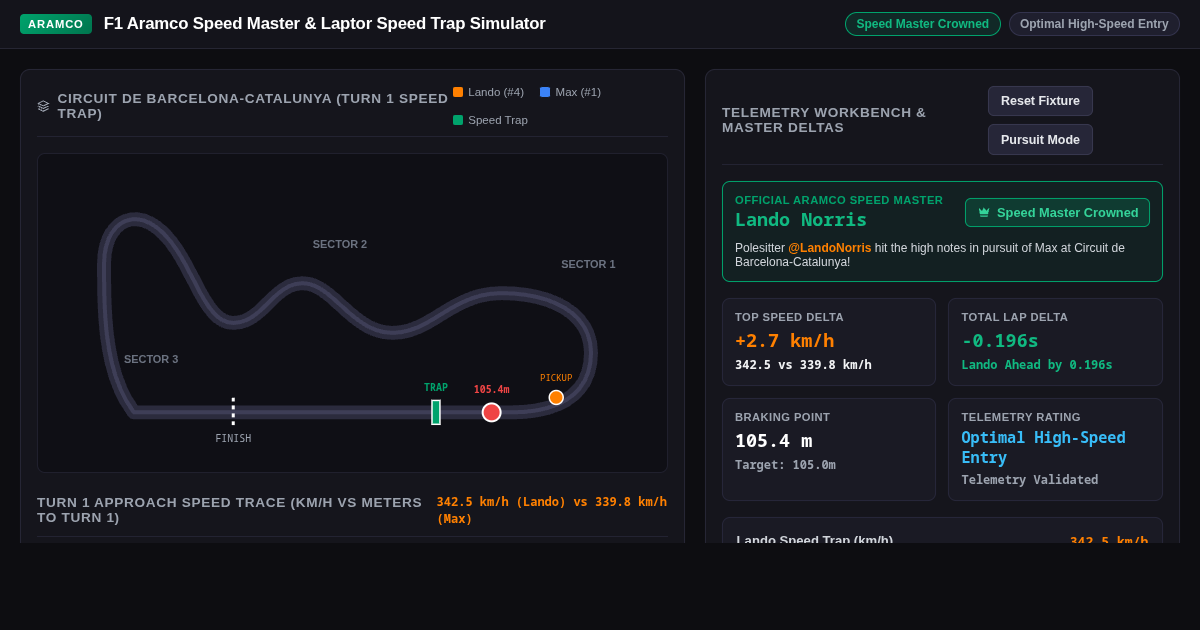Click the Turn 1 Approach Speed Trace heading
The image size is (1200, 630).
click(x=230, y=510)
